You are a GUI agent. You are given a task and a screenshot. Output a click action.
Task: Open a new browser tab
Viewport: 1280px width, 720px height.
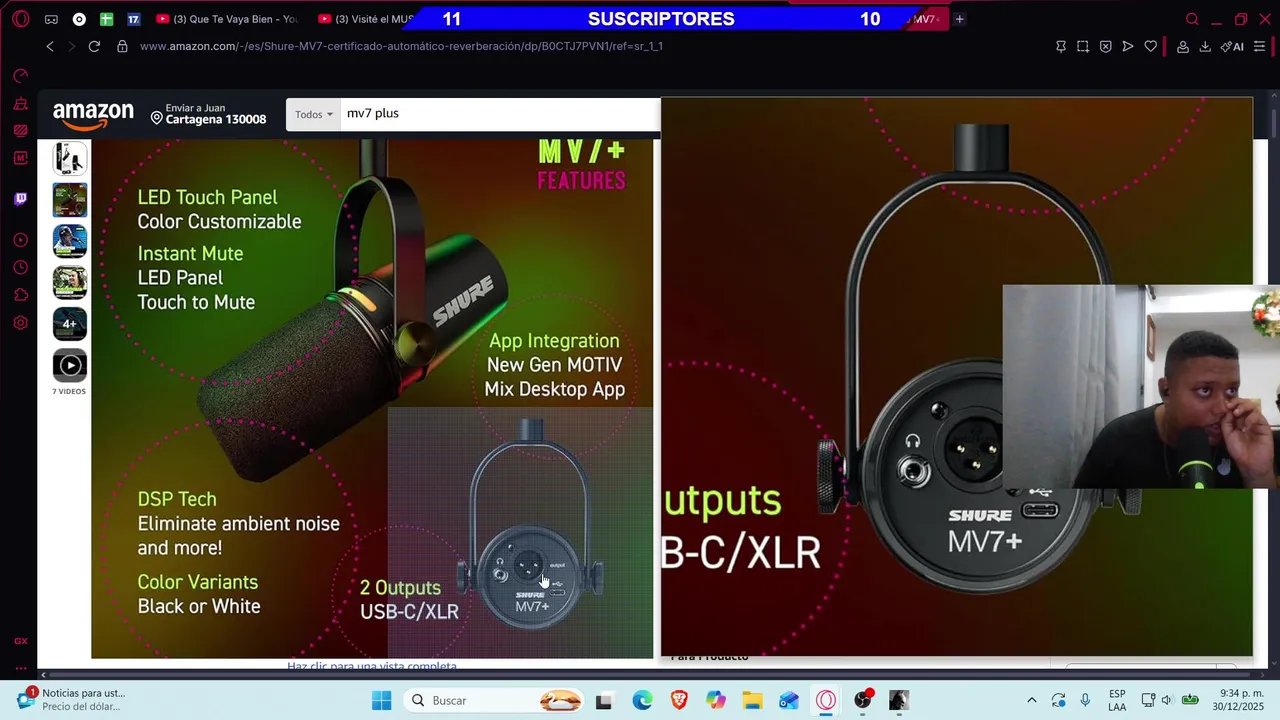[959, 19]
